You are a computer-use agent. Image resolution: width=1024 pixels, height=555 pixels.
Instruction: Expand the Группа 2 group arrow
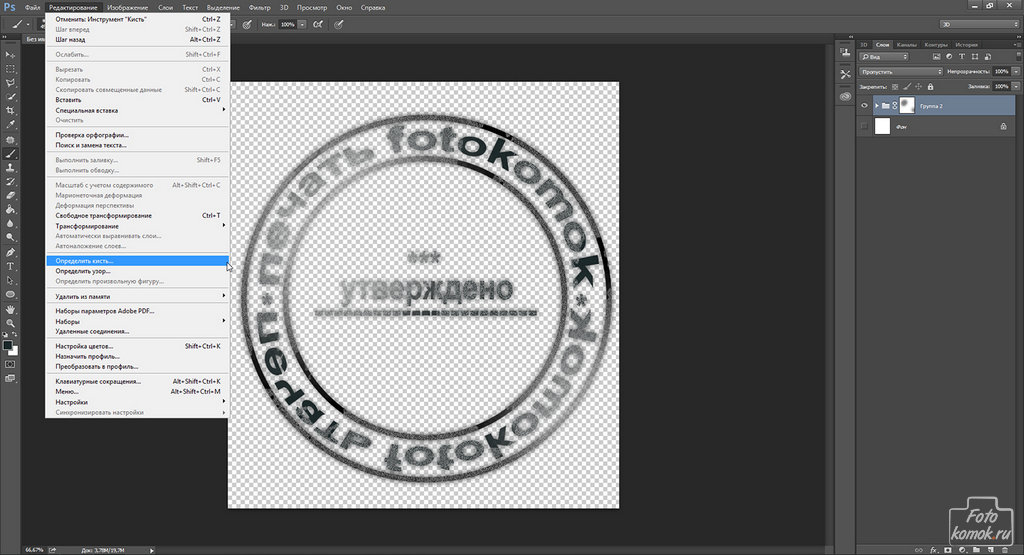(876, 106)
